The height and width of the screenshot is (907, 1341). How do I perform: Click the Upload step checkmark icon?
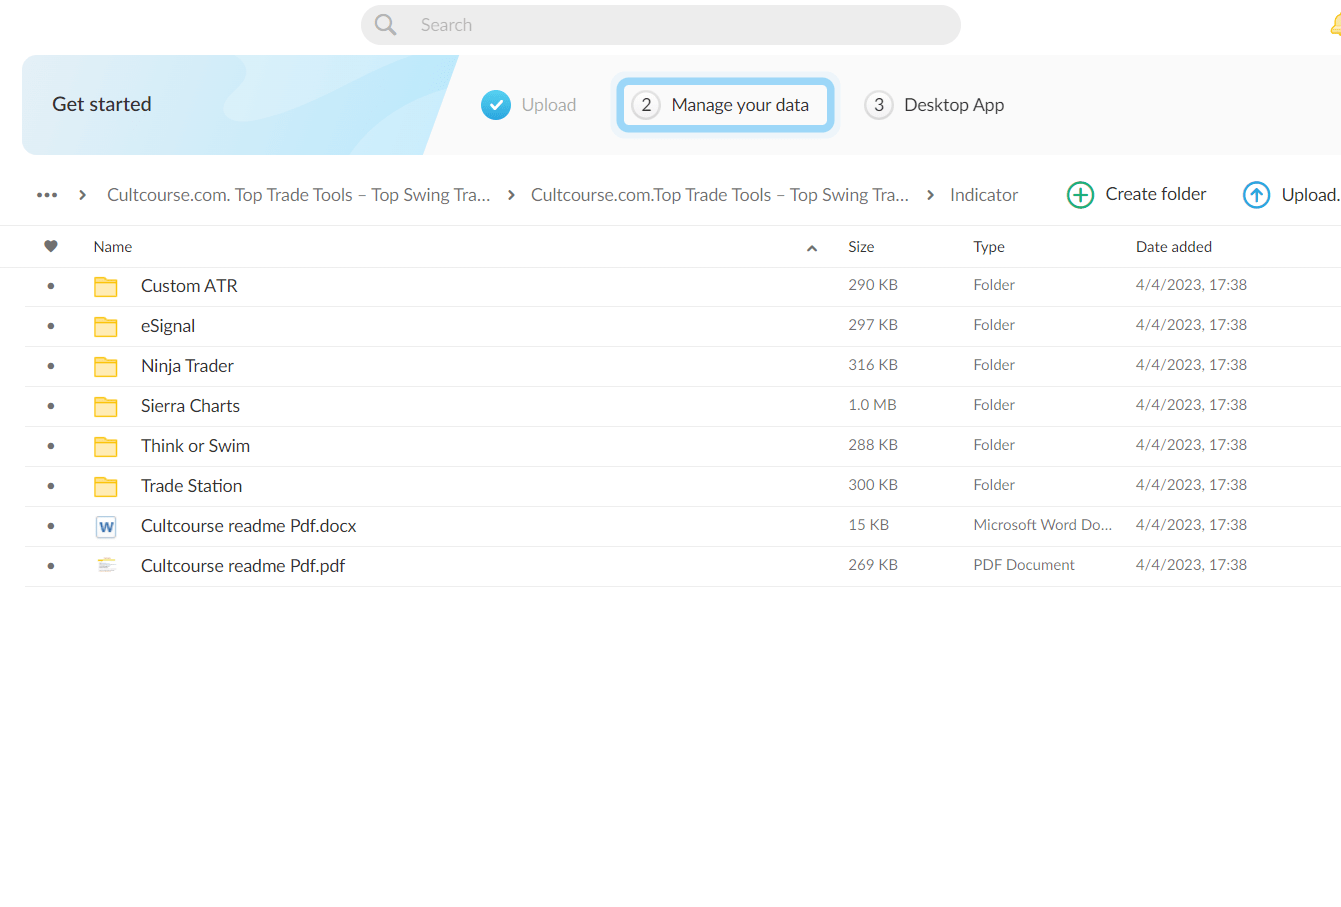[496, 105]
